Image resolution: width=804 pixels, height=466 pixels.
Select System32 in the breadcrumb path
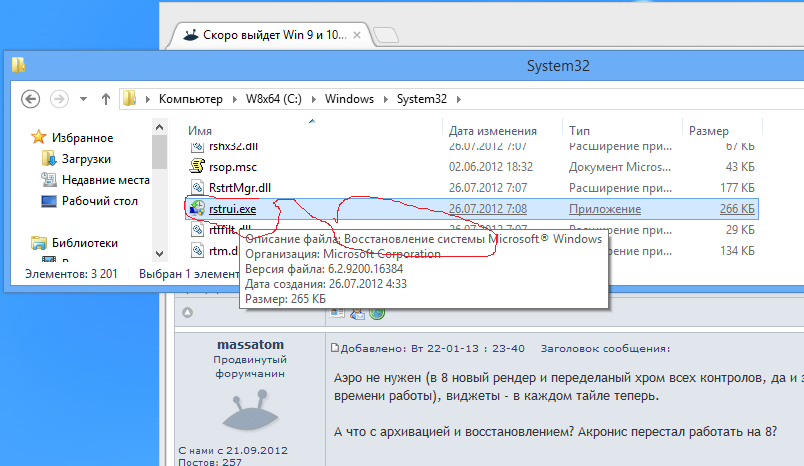(421, 99)
